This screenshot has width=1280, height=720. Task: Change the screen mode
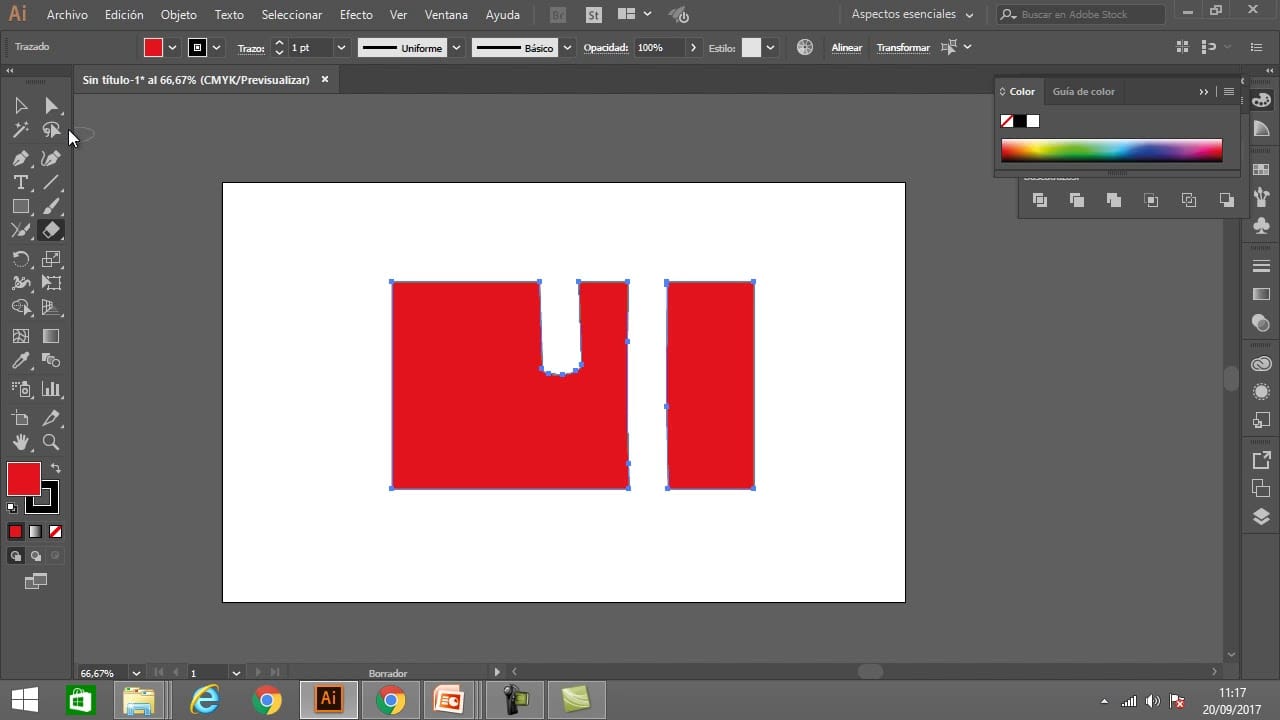coord(35,581)
